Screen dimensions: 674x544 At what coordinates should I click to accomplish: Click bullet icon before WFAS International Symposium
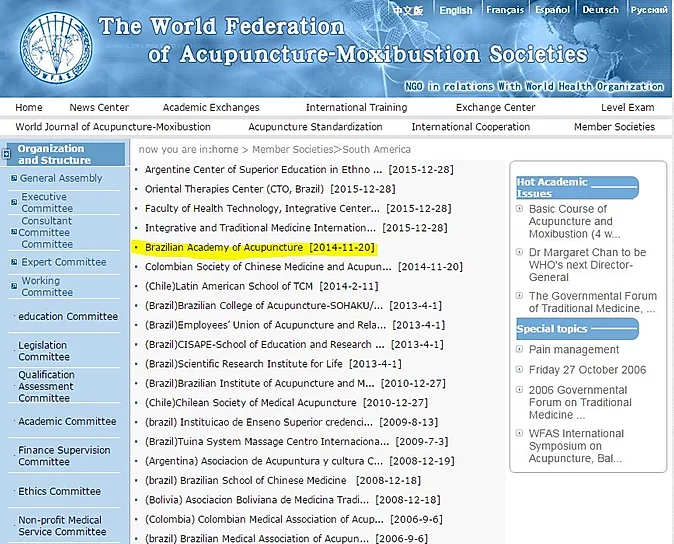(x=519, y=433)
